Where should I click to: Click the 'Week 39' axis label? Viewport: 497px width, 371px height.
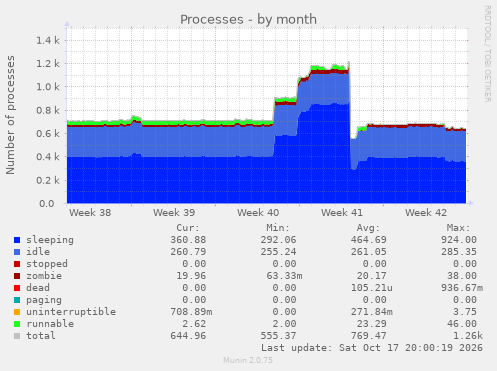tap(174, 213)
